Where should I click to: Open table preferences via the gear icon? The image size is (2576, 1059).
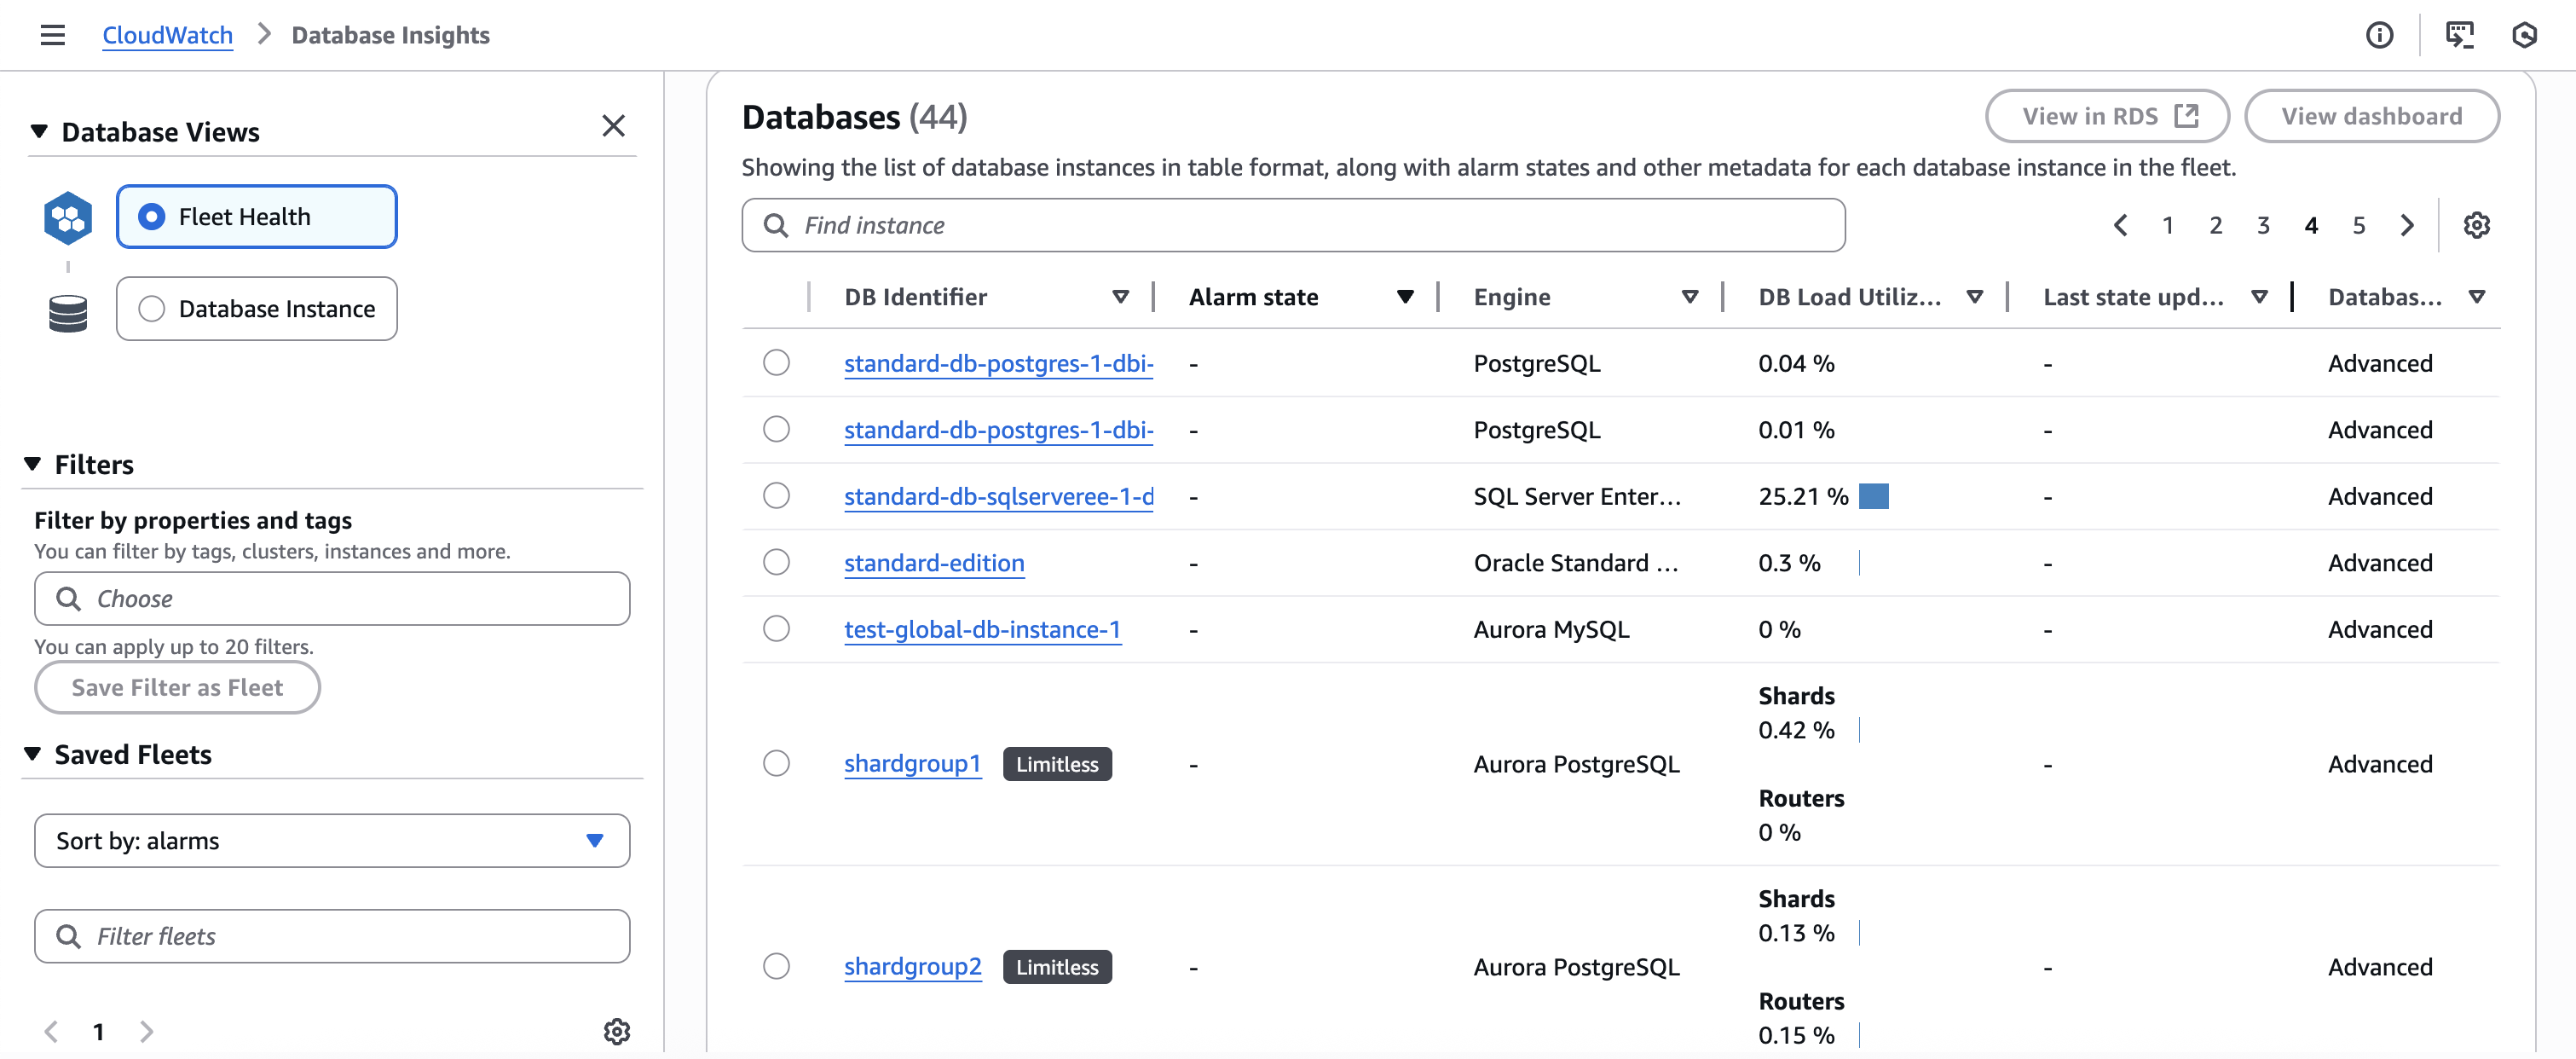(2477, 225)
